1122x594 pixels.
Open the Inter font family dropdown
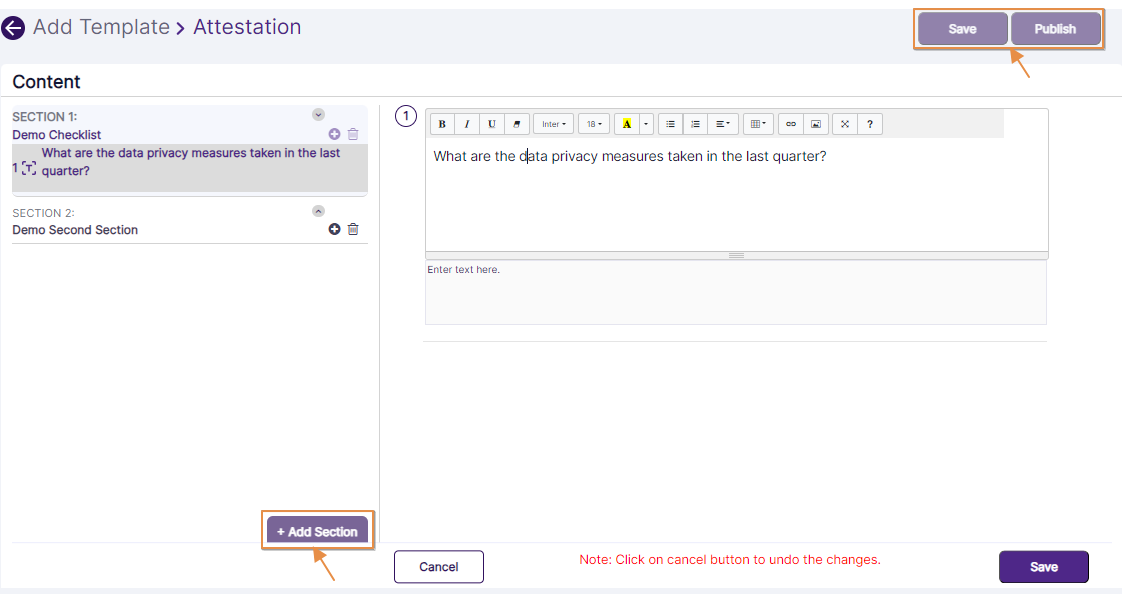pyautogui.click(x=553, y=123)
